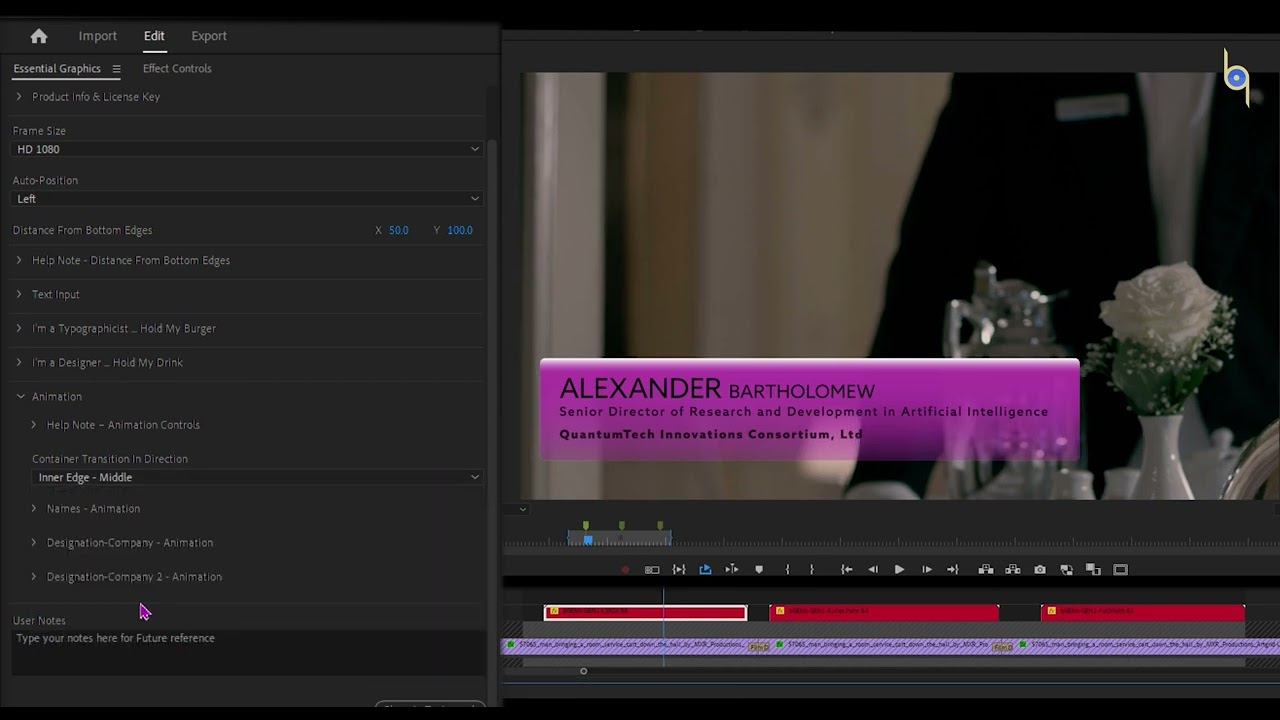Toggle the overlapping squares proxy icon
1280x720 pixels.
click(x=1093, y=570)
